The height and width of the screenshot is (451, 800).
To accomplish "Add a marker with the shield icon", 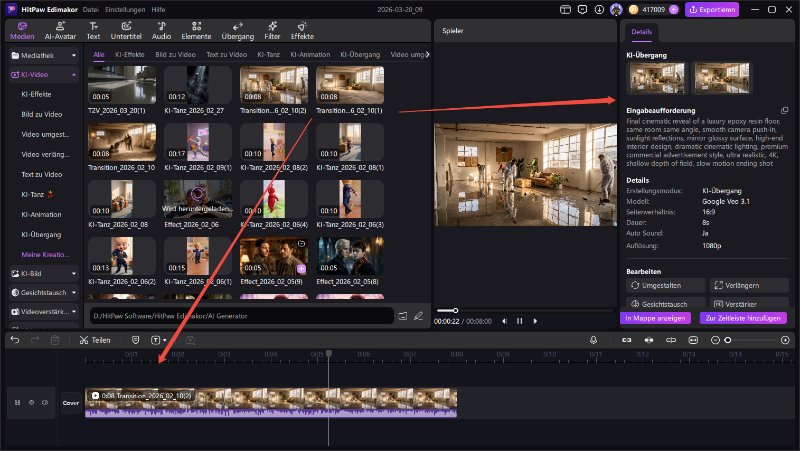I will click(135, 340).
